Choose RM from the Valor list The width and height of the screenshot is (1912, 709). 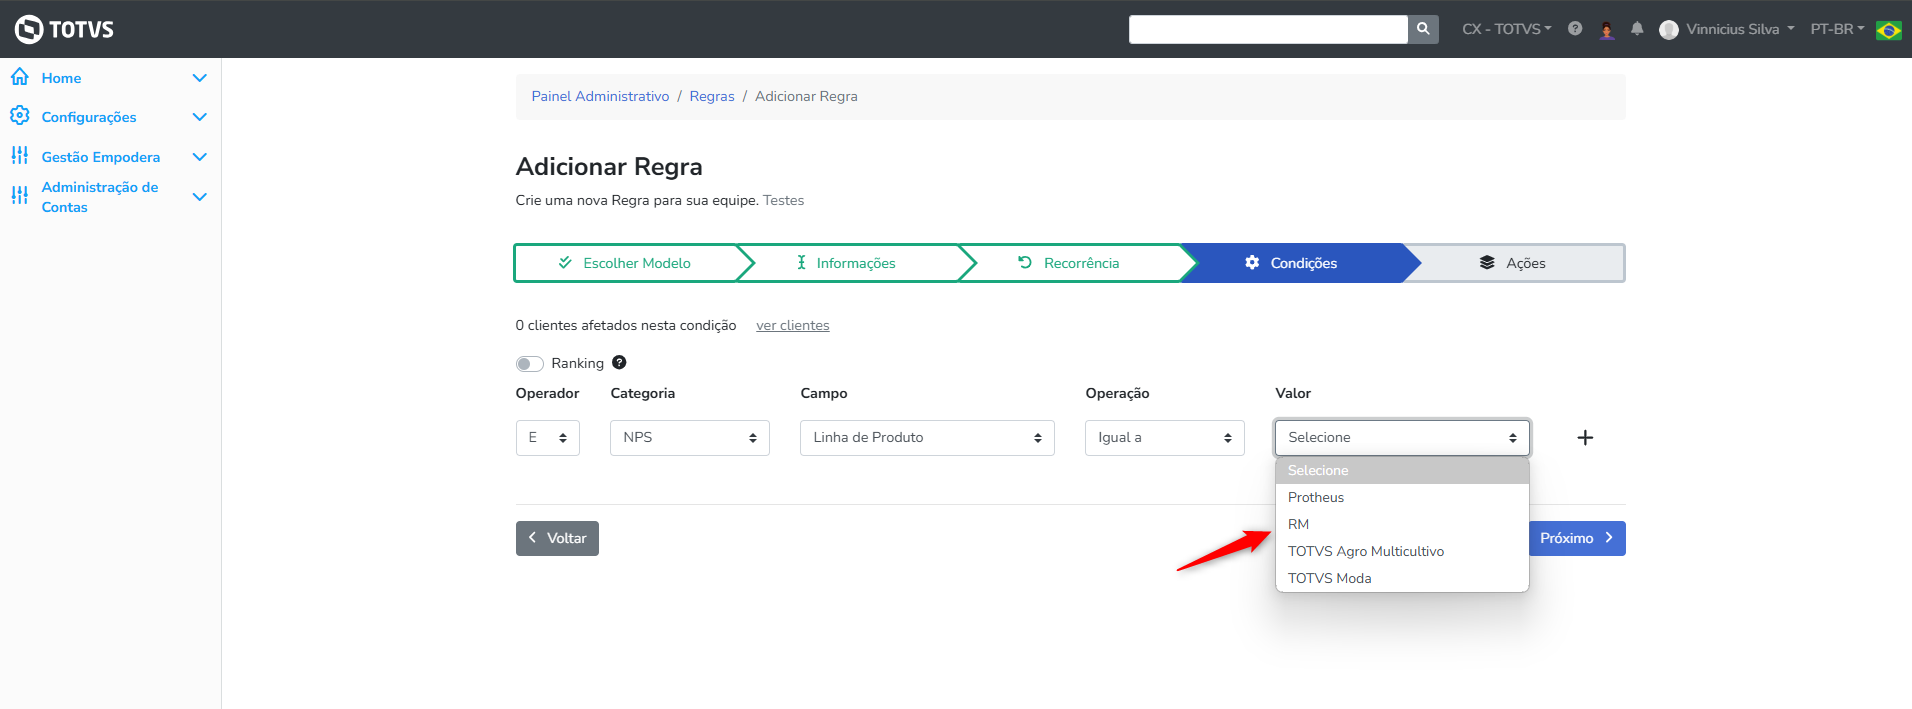tap(1402, 524)
